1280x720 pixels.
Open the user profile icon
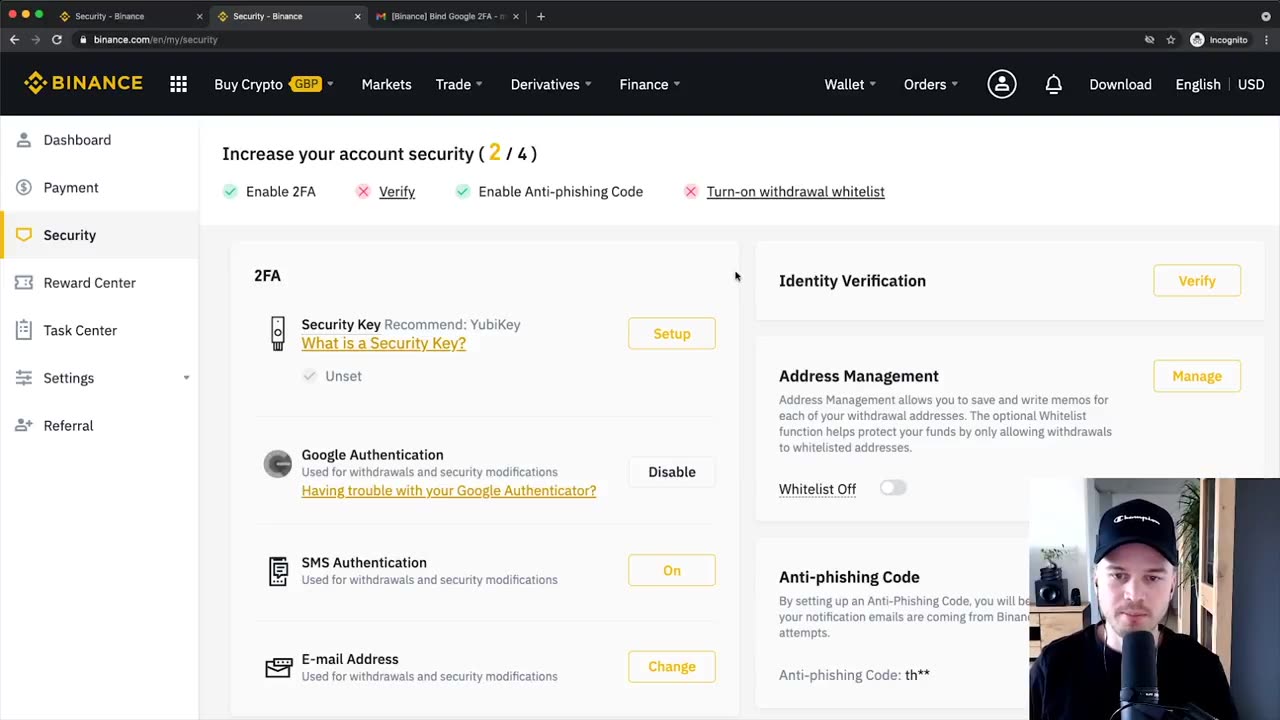tap(1001, 85)
